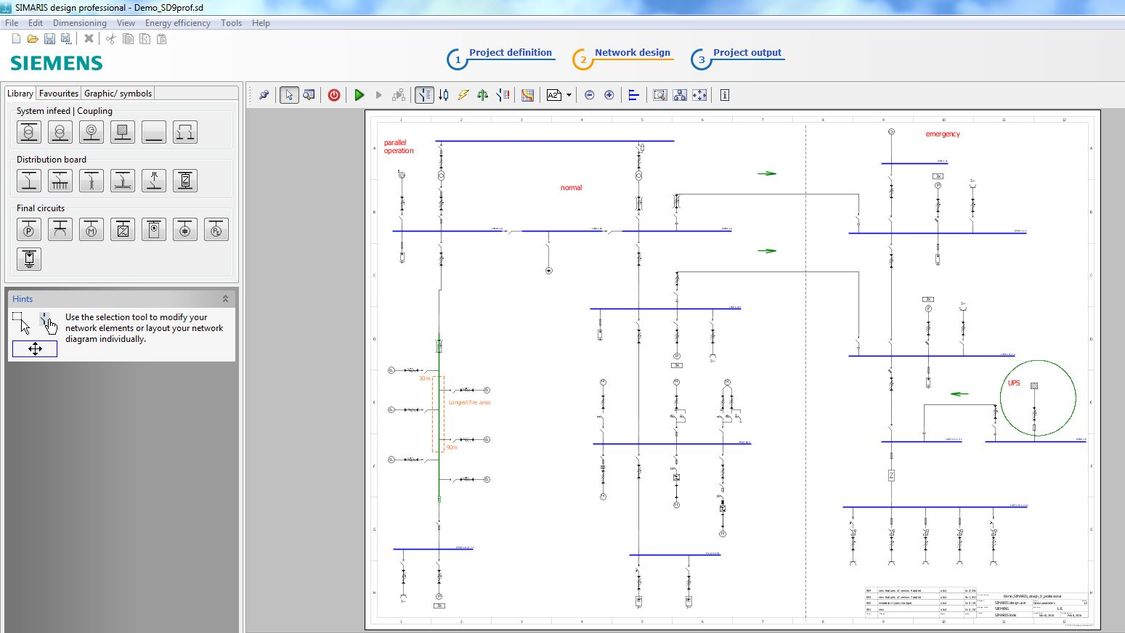Click the grey play button
Viewport: 1125px width, 633px height.
click(379, 95)
